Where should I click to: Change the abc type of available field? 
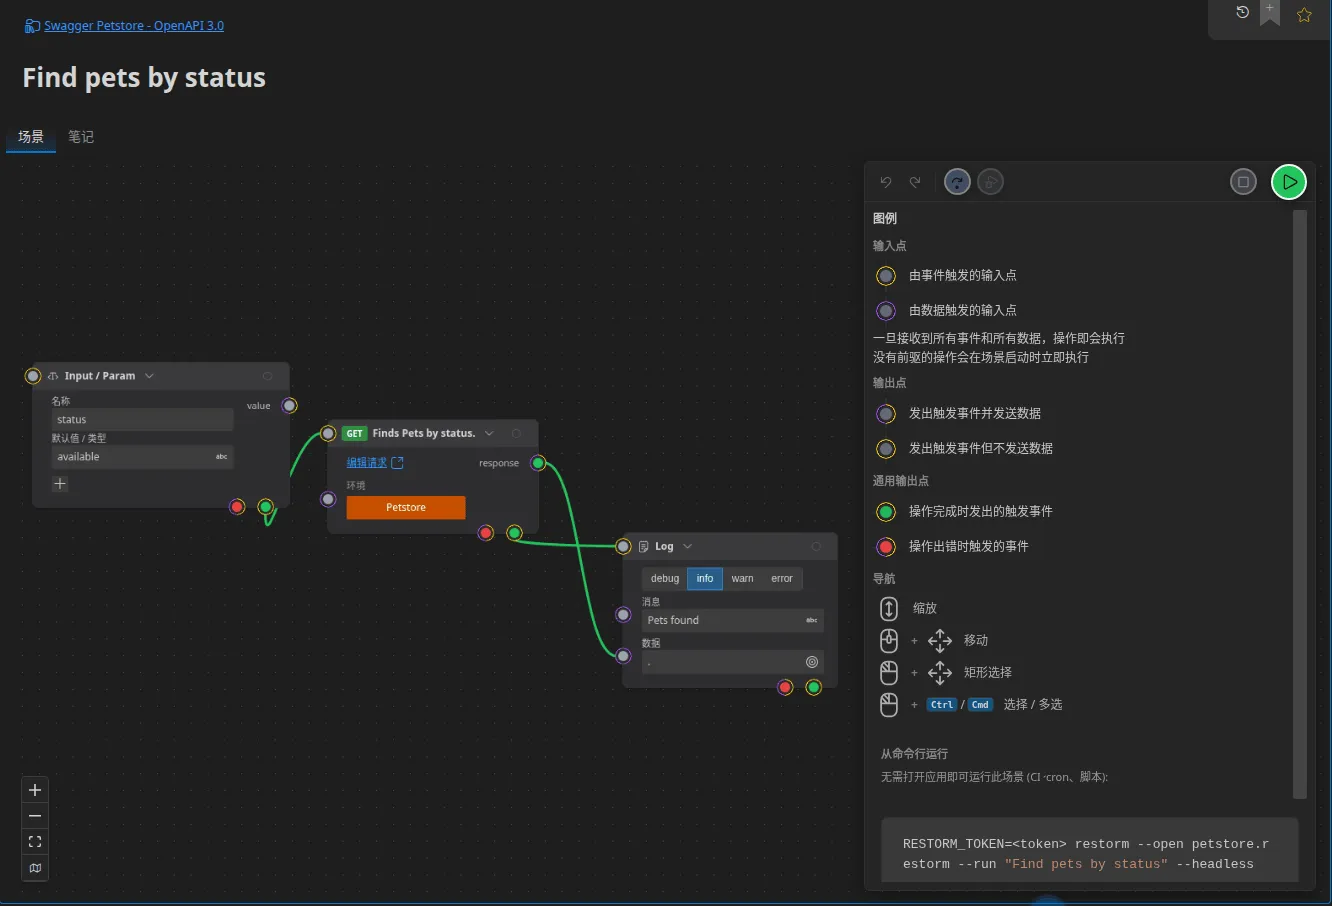pyautogui.click(x=222, y=457)
